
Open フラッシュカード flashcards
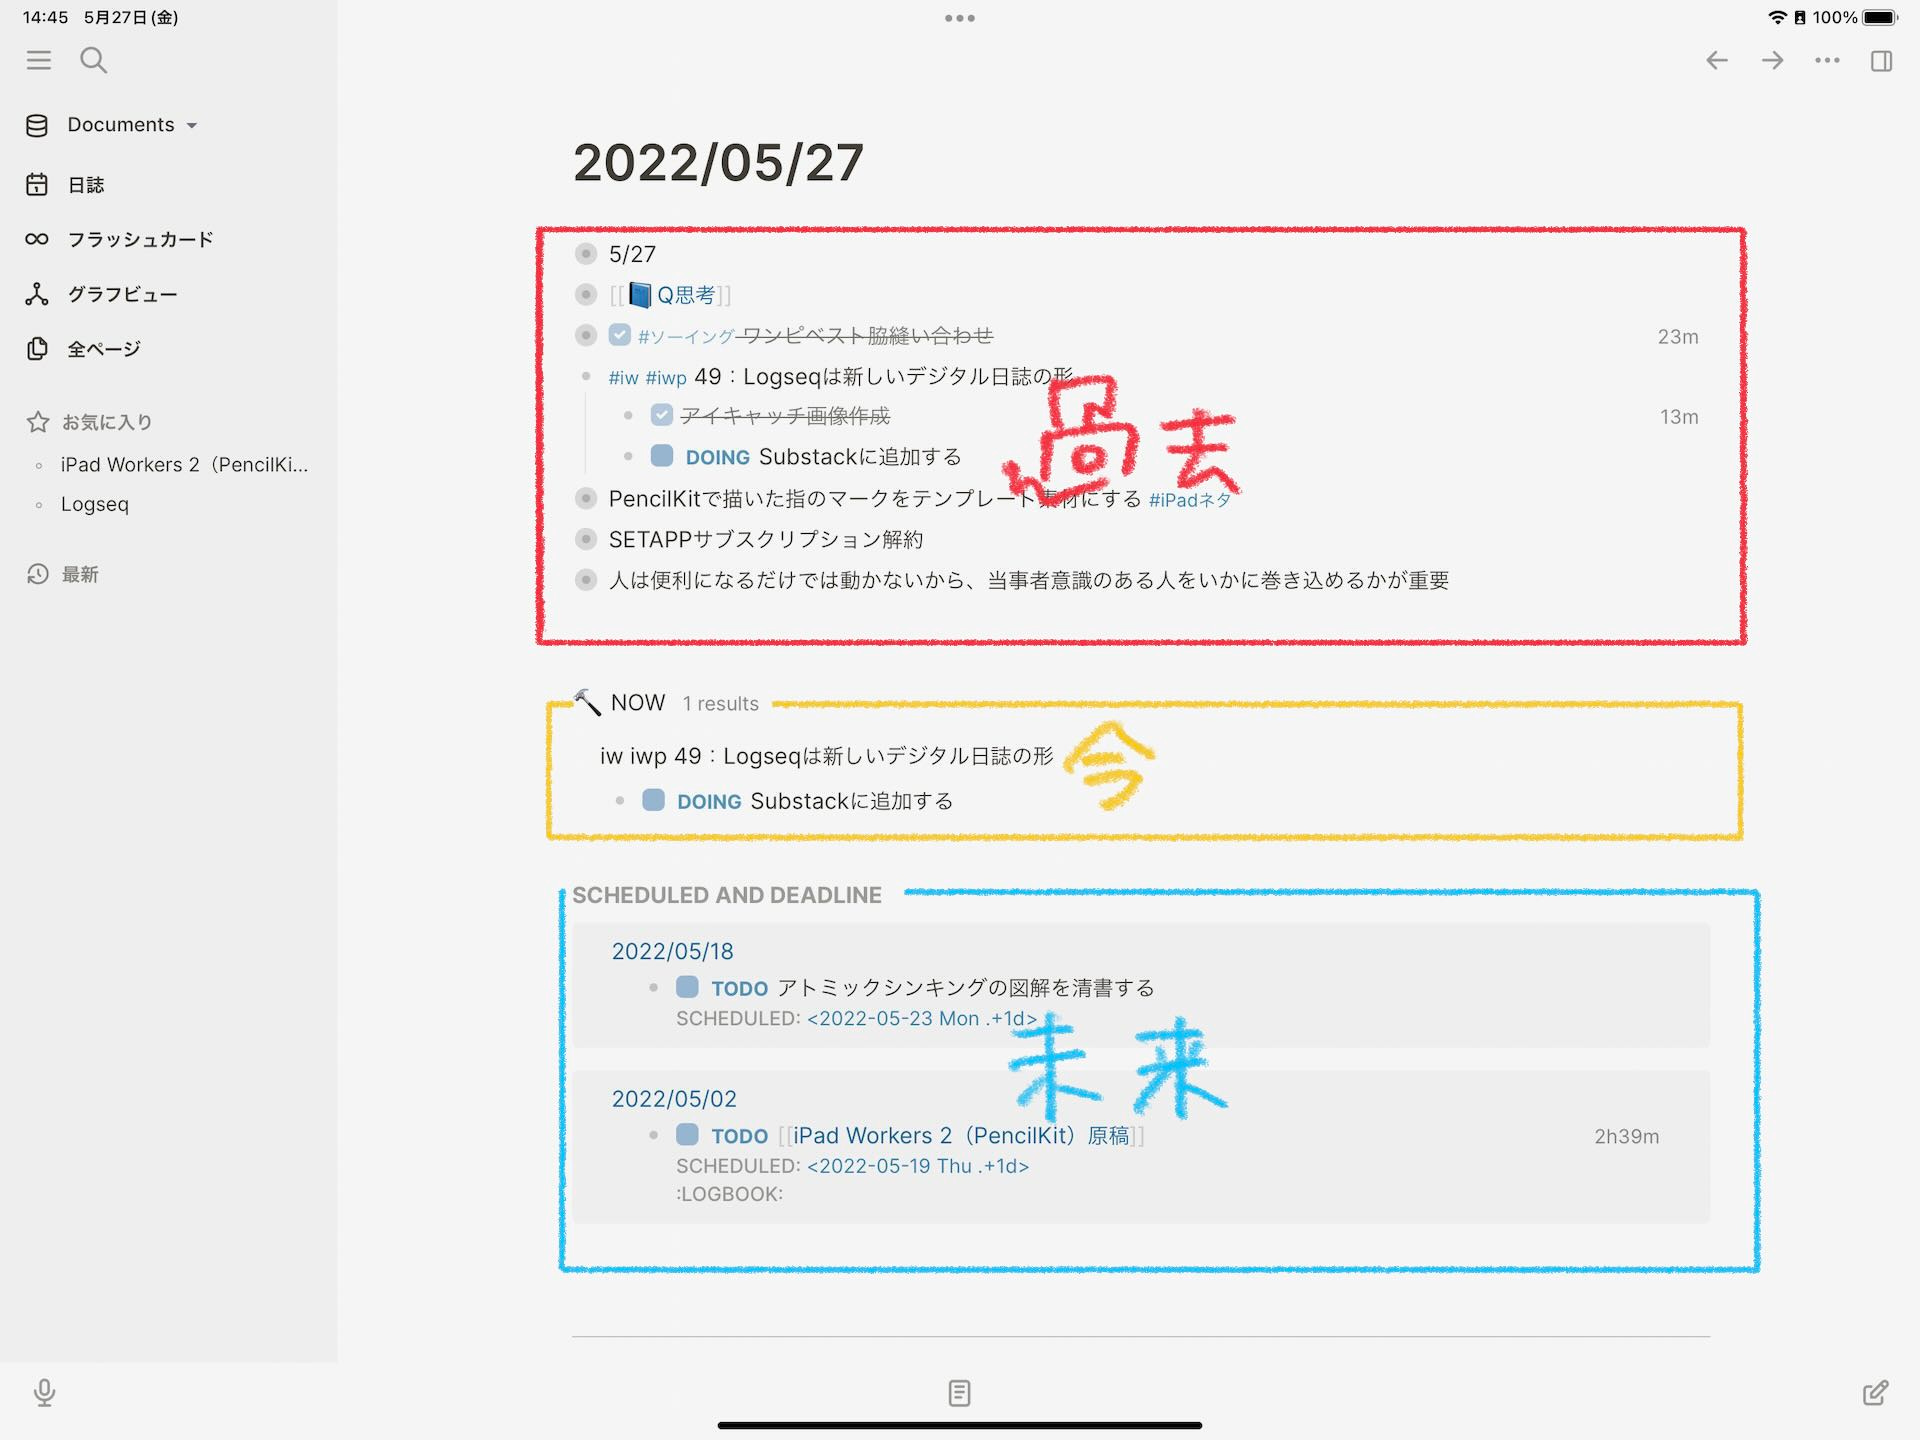coord(140,240)
